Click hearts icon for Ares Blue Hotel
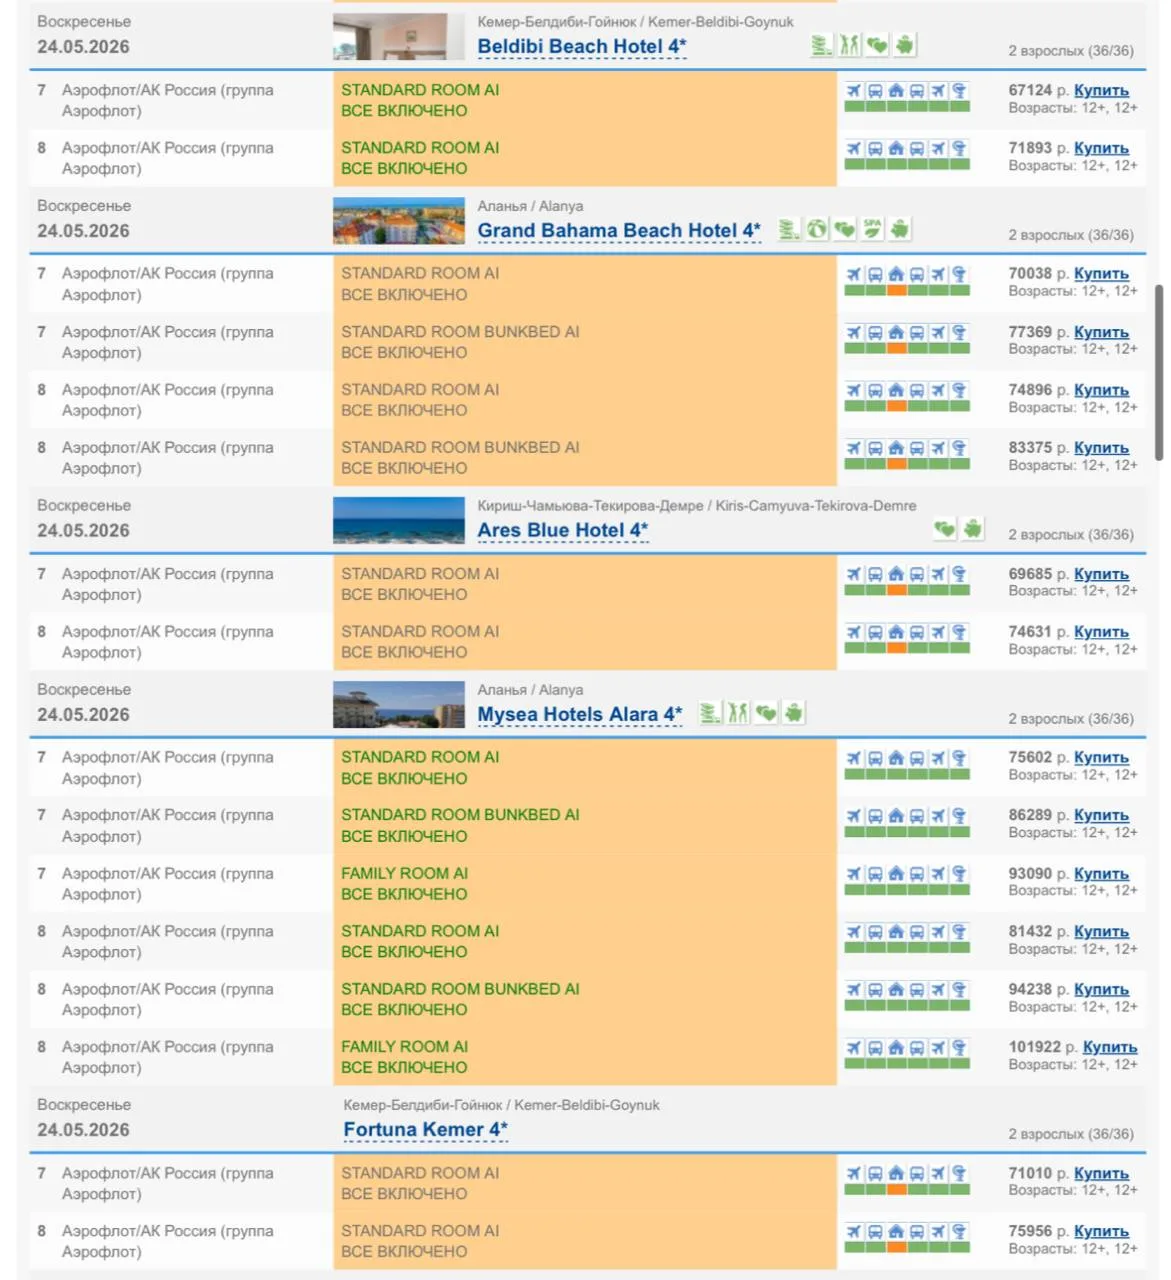Image resolution: width=1171 pixels, height=1280 pixels. tap(944, 529)
